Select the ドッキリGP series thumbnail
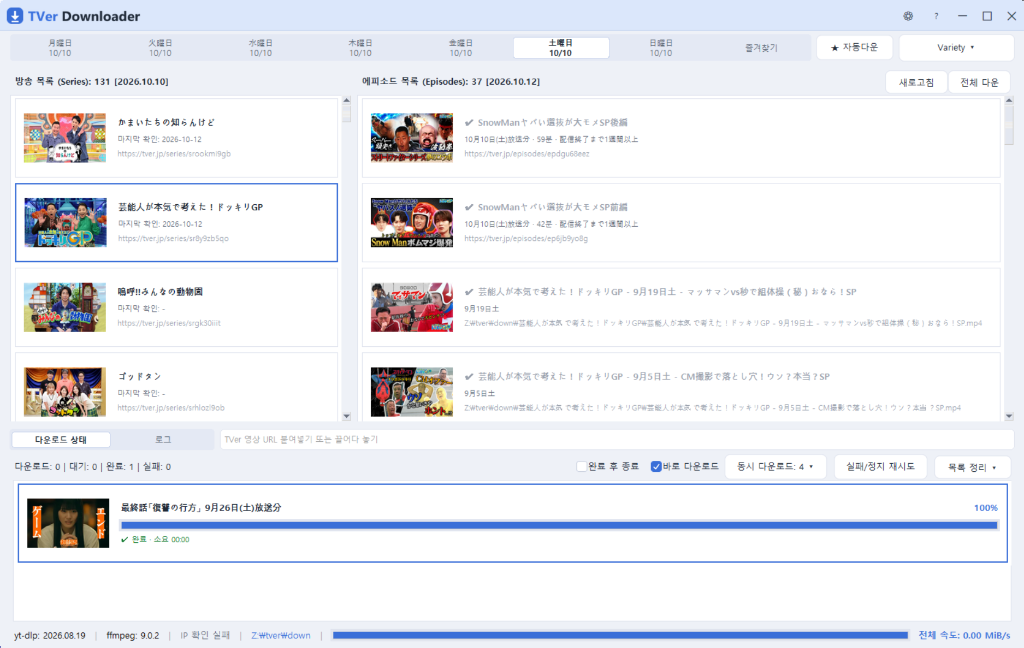 tap(65, 222)
